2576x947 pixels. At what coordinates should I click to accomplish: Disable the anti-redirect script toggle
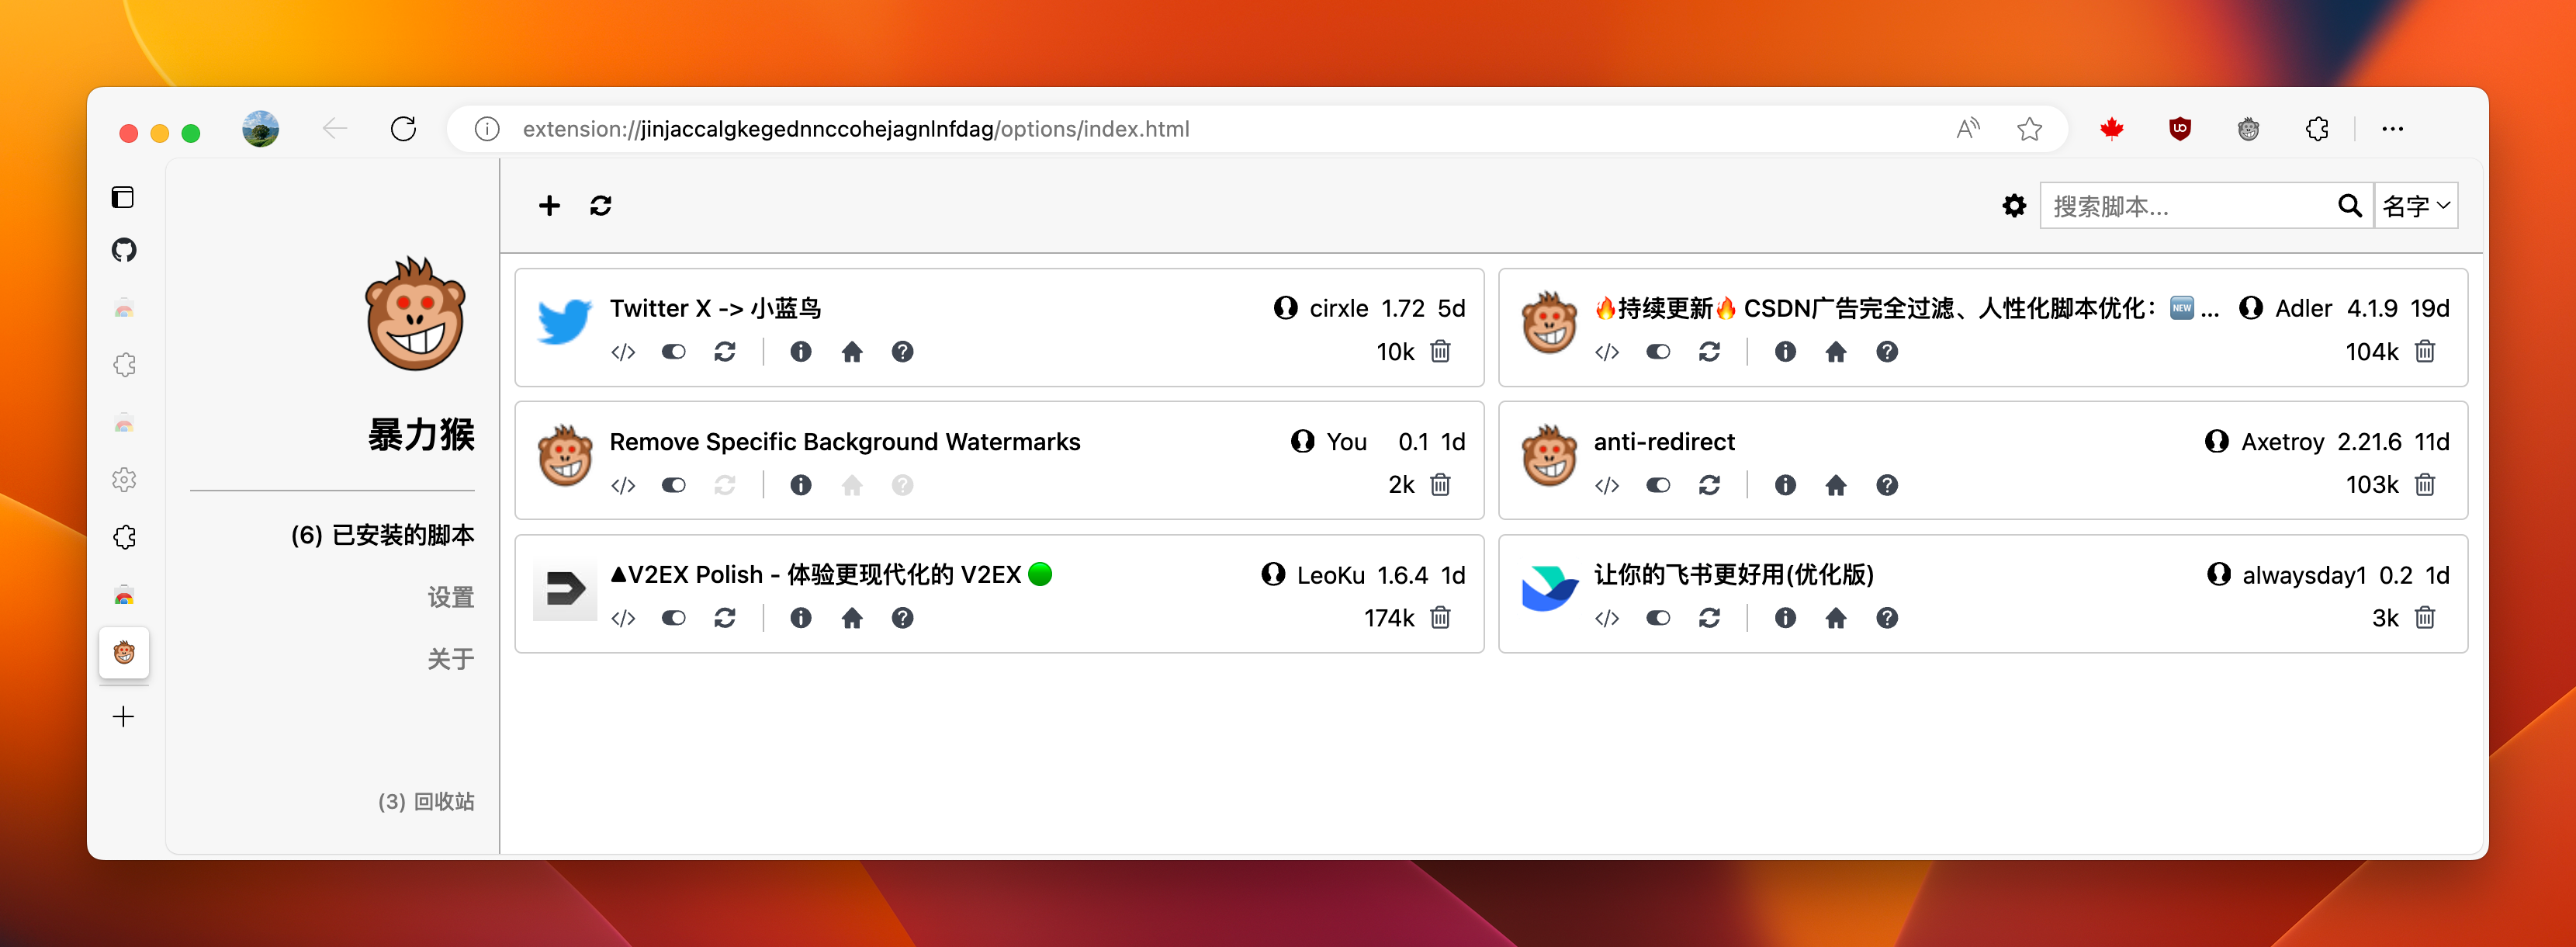pos(1657,485)
